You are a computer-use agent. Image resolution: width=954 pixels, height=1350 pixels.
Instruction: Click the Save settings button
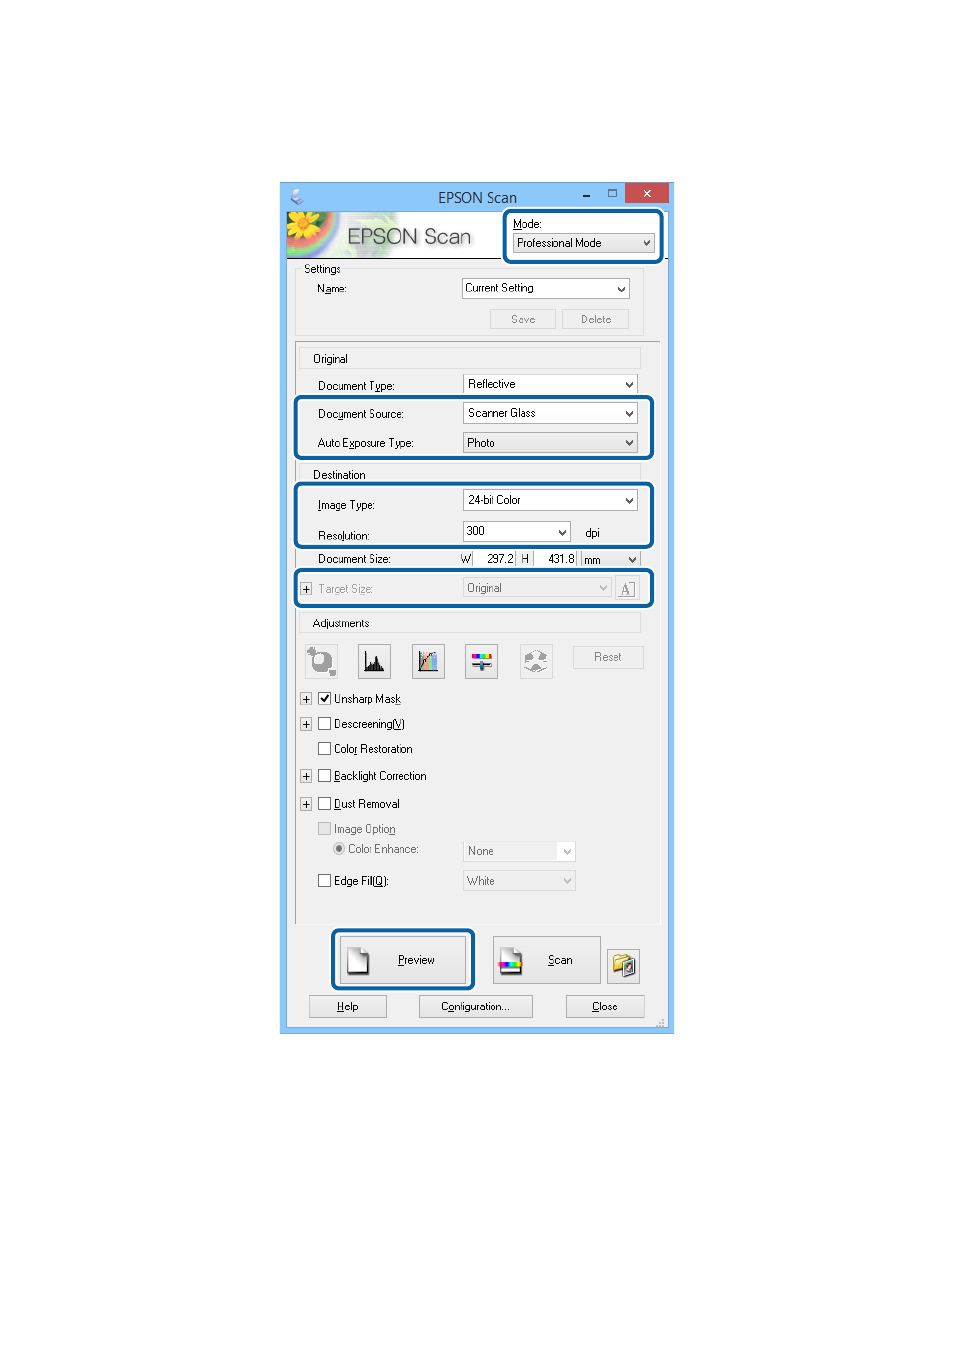523,319
